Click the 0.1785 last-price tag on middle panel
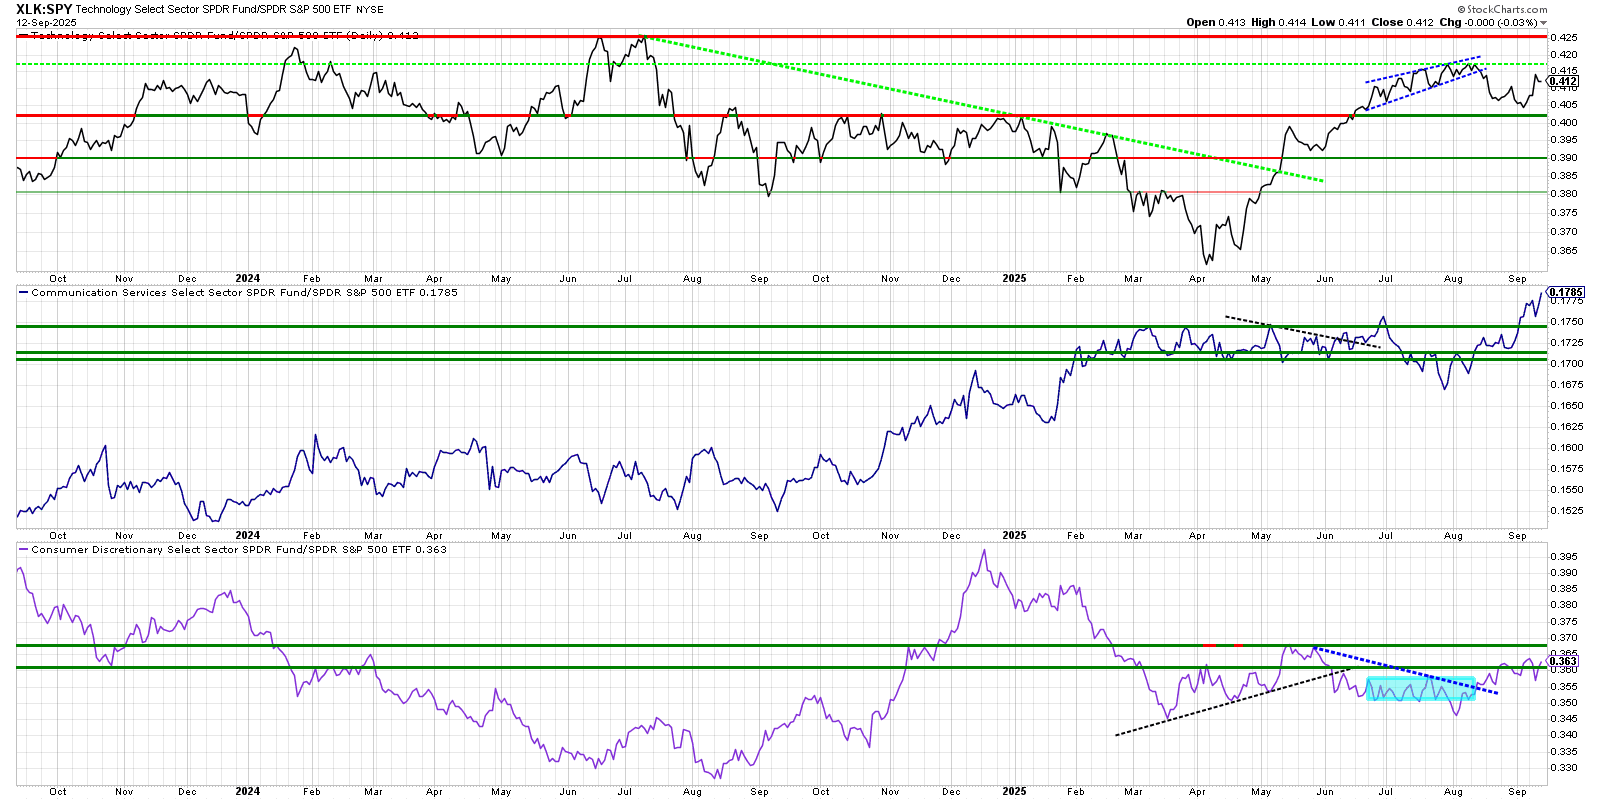 coord(1566,292)
